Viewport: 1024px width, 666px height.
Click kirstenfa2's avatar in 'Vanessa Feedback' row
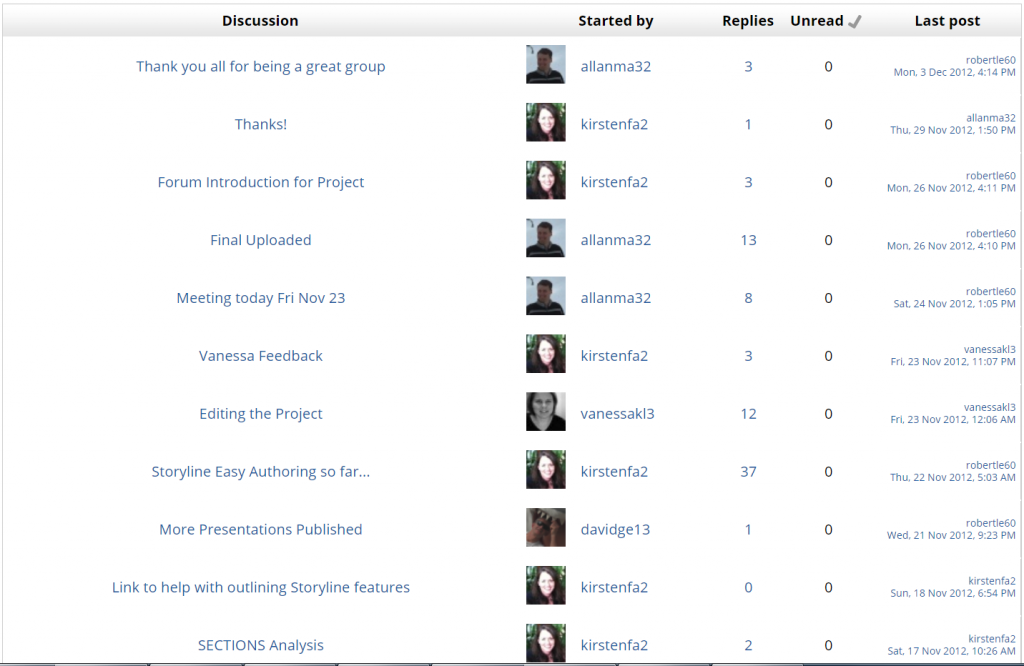pos(546,355)
